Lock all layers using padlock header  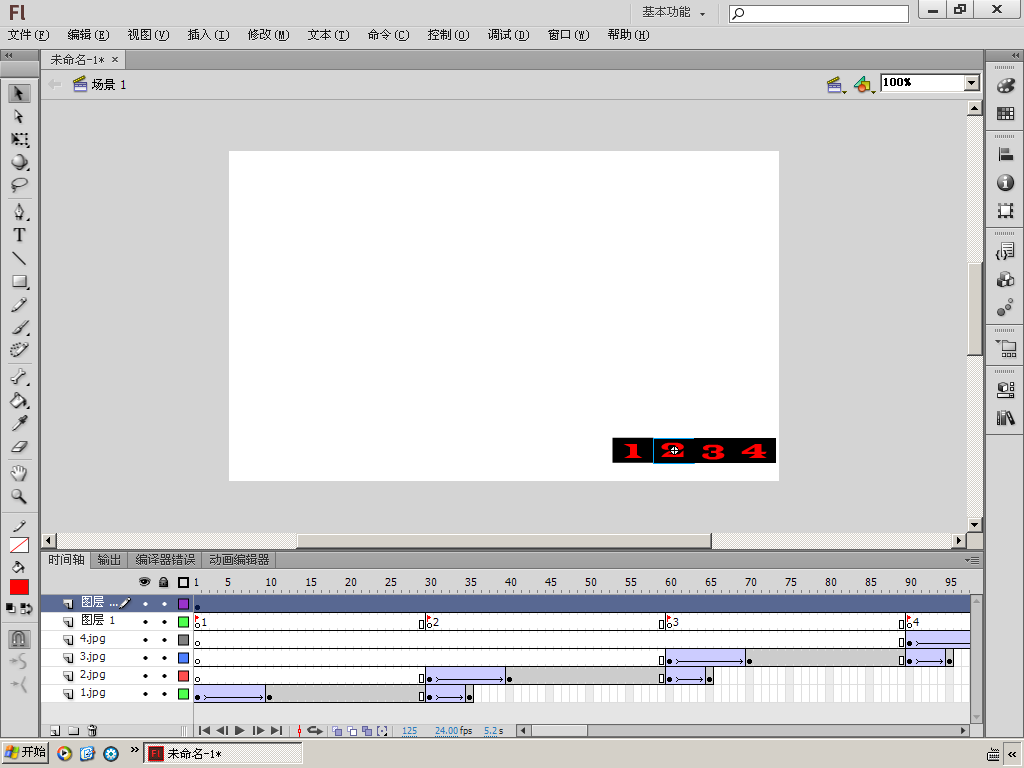tap(164, 582)
